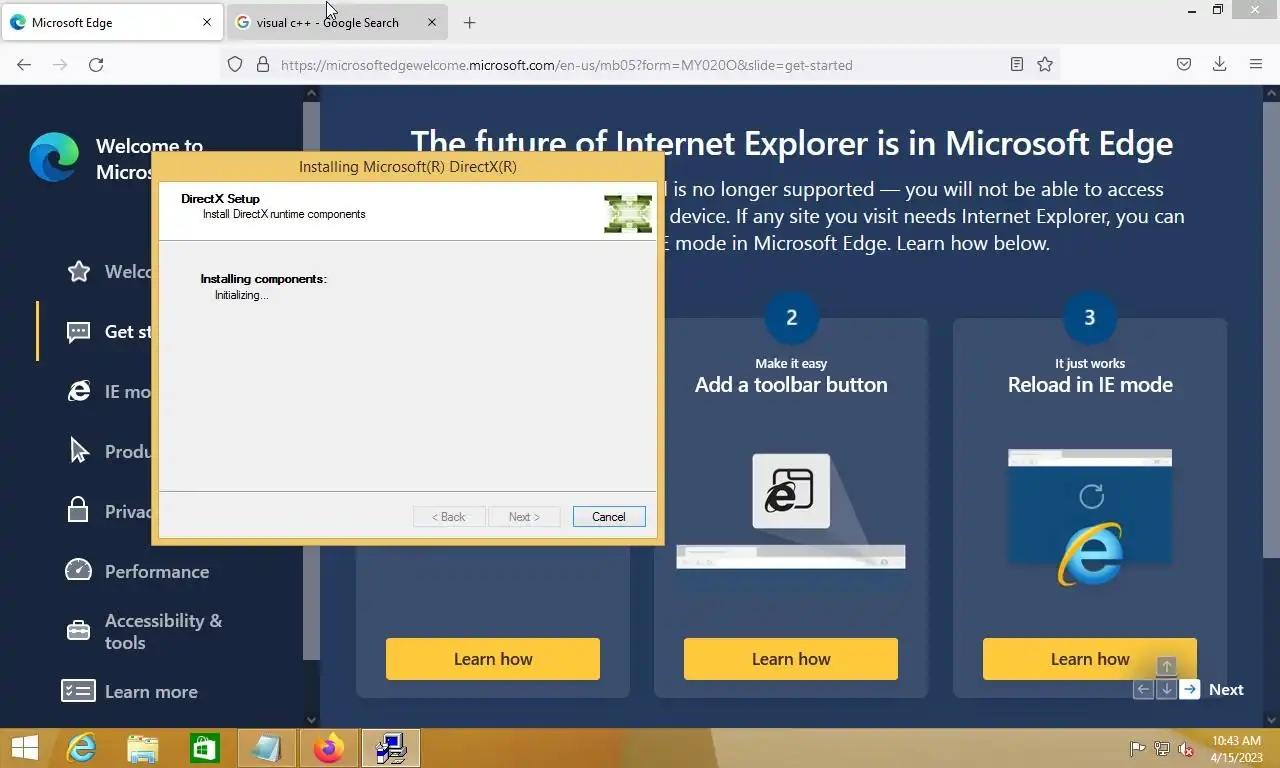This screenshot has height=768, width=1280.
Task: Click the address bar URL field
Action: point(640,64)
